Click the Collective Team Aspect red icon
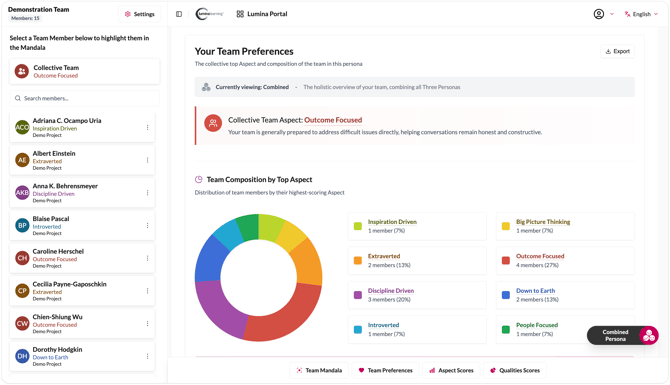This screenshot has width=670, height=385. point(213,123)
